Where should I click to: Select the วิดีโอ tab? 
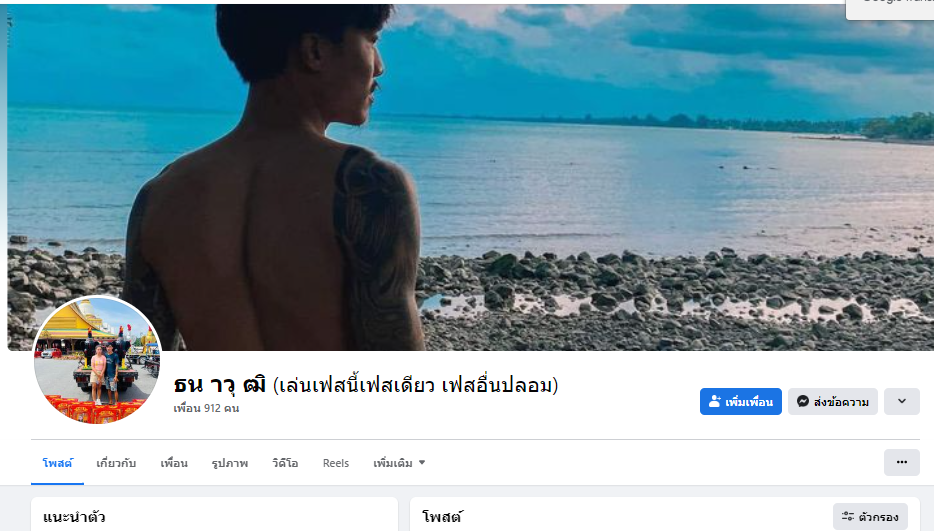point(285,463)
